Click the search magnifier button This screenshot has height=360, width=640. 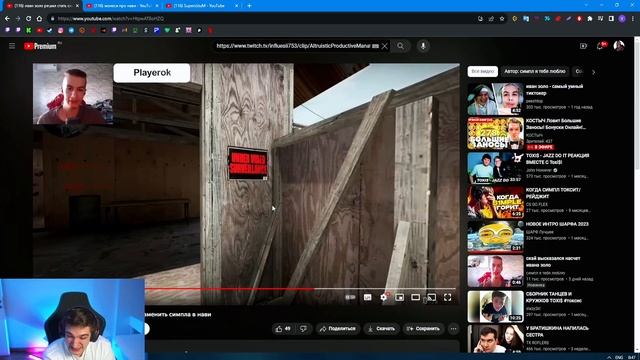tap(400, 46)
